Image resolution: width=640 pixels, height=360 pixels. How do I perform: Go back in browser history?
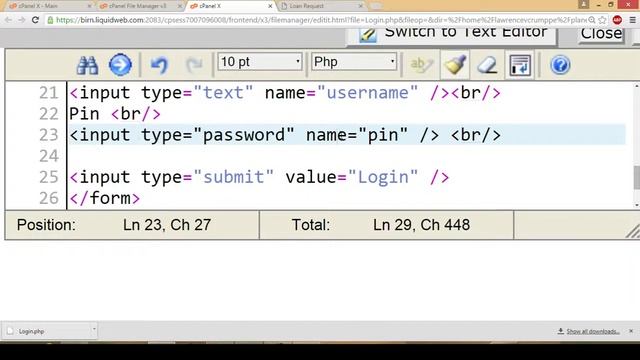[9, 20]
